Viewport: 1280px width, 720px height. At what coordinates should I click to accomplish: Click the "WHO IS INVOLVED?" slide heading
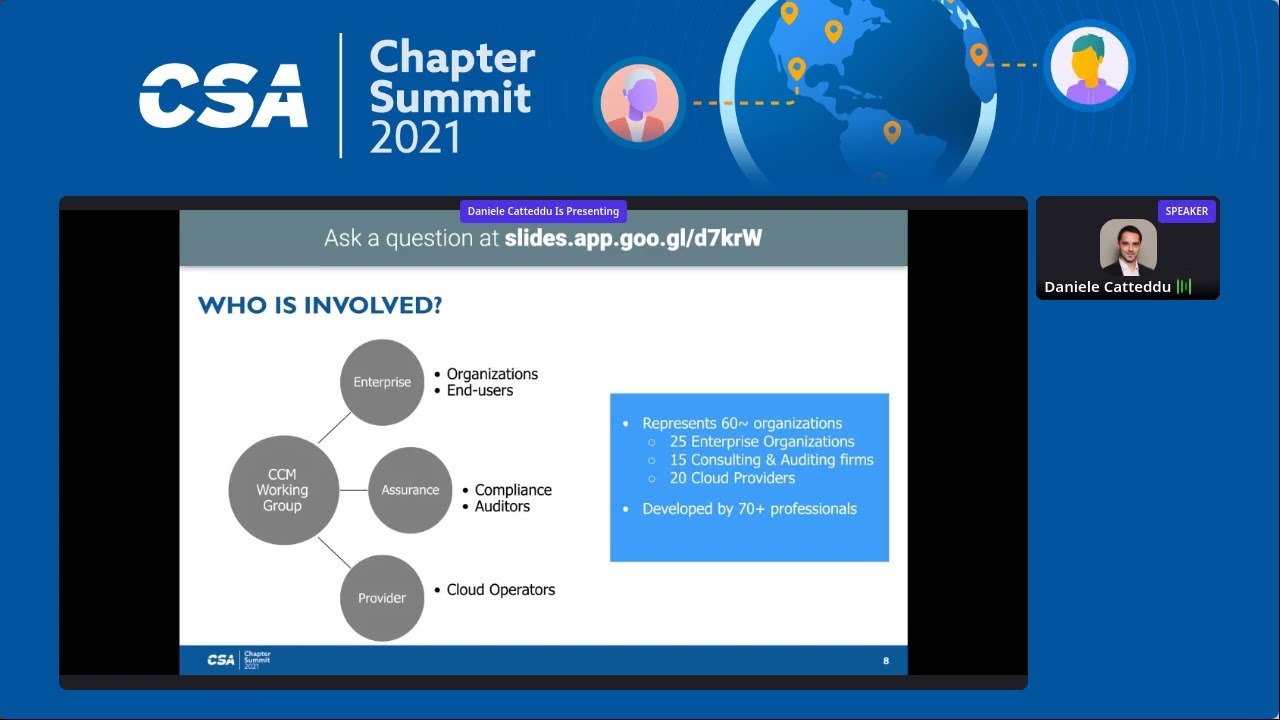coord(320,305)
